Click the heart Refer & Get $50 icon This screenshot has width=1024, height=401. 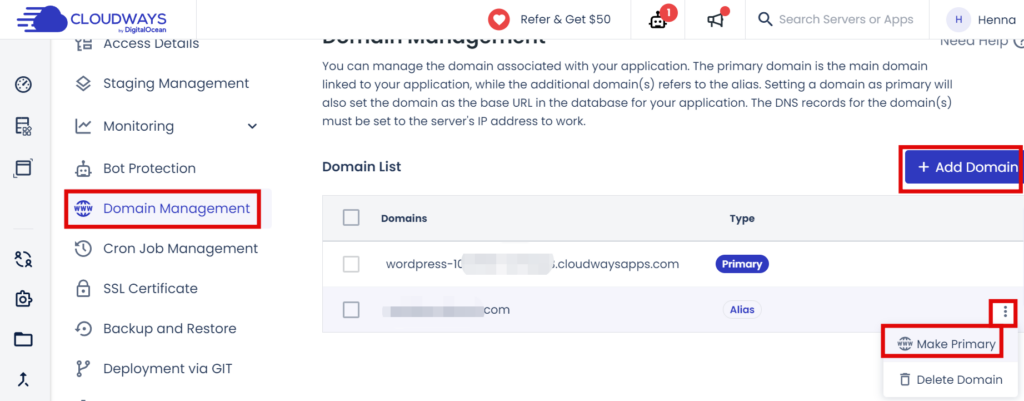click(x=499, y=20)
